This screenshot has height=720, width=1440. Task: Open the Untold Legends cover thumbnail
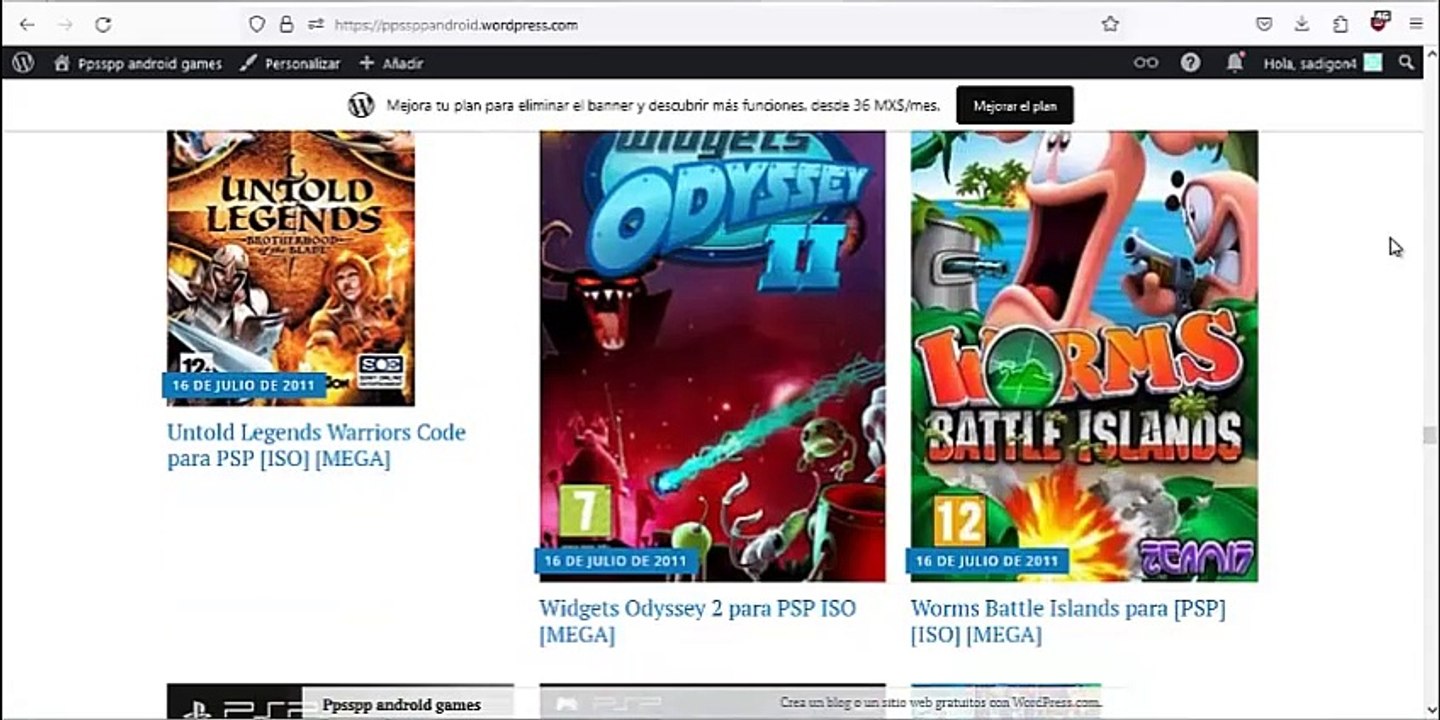click(x=291, y=268)
